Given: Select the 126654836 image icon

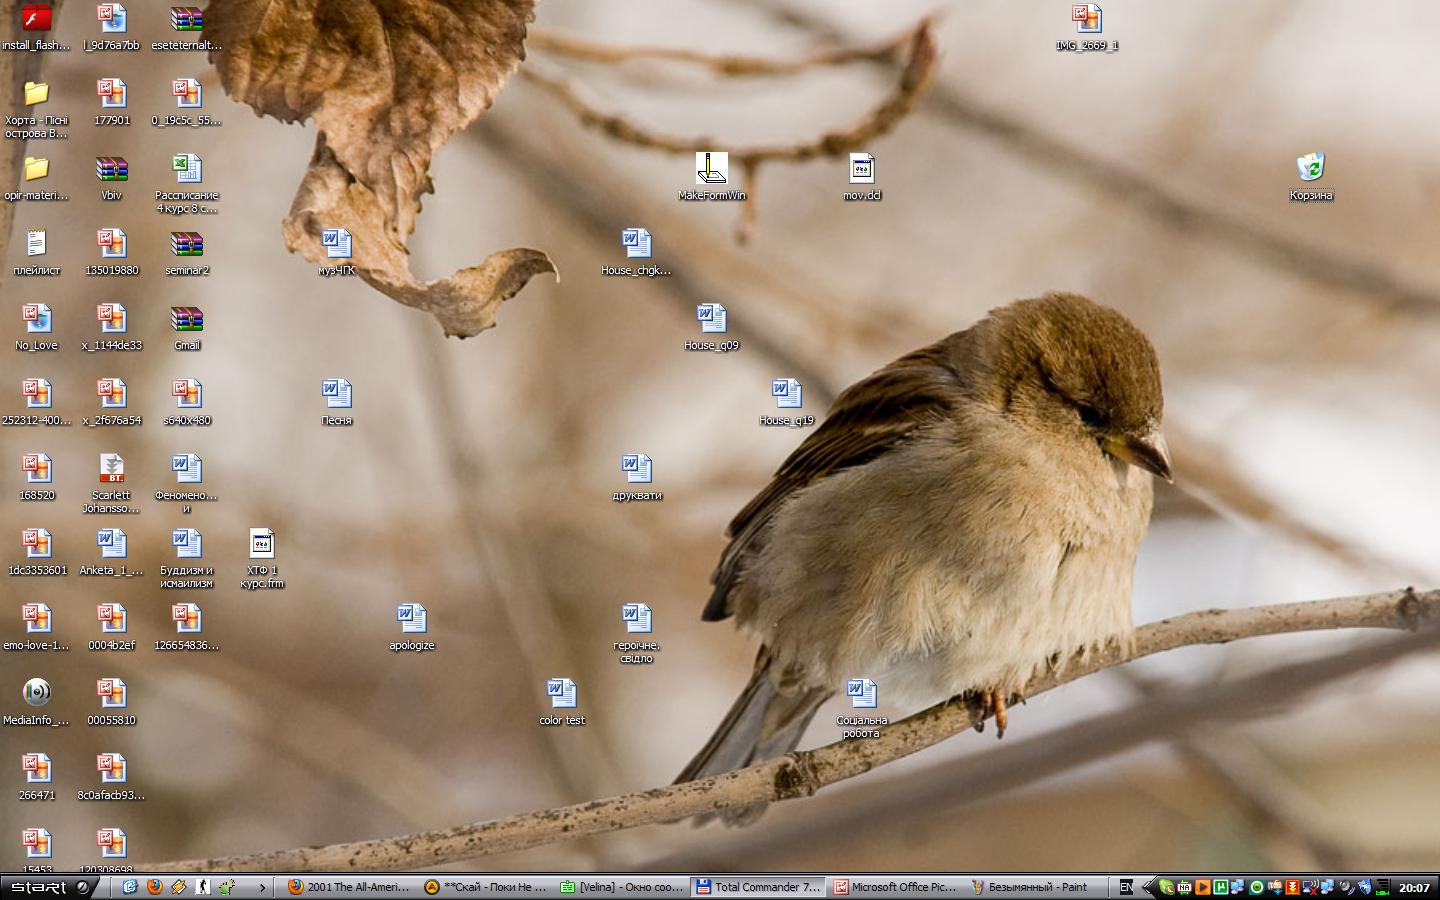Looking at the screenshot, I should [x=187, y=627].
